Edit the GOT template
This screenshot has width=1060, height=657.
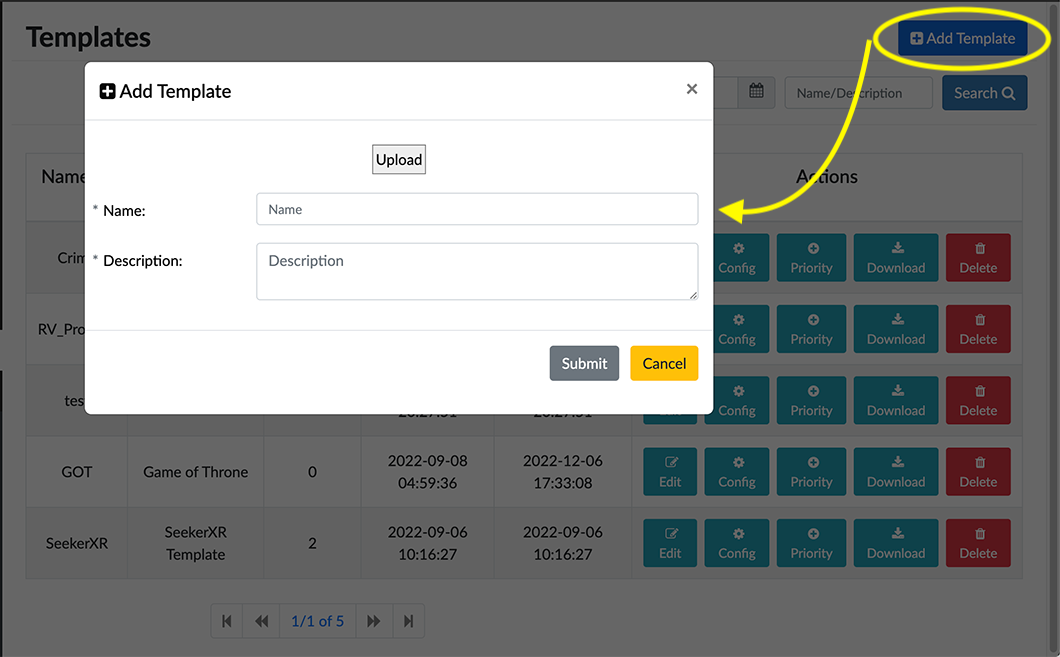670,472
